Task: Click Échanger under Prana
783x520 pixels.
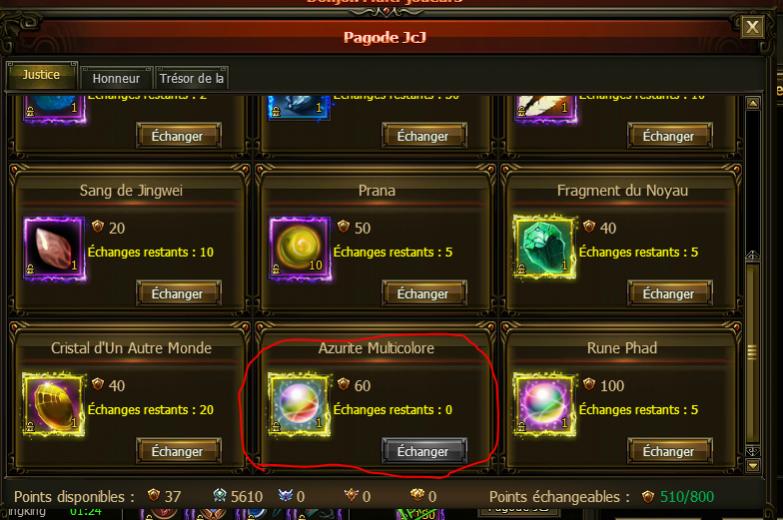Action: click(x=424, y=293)
